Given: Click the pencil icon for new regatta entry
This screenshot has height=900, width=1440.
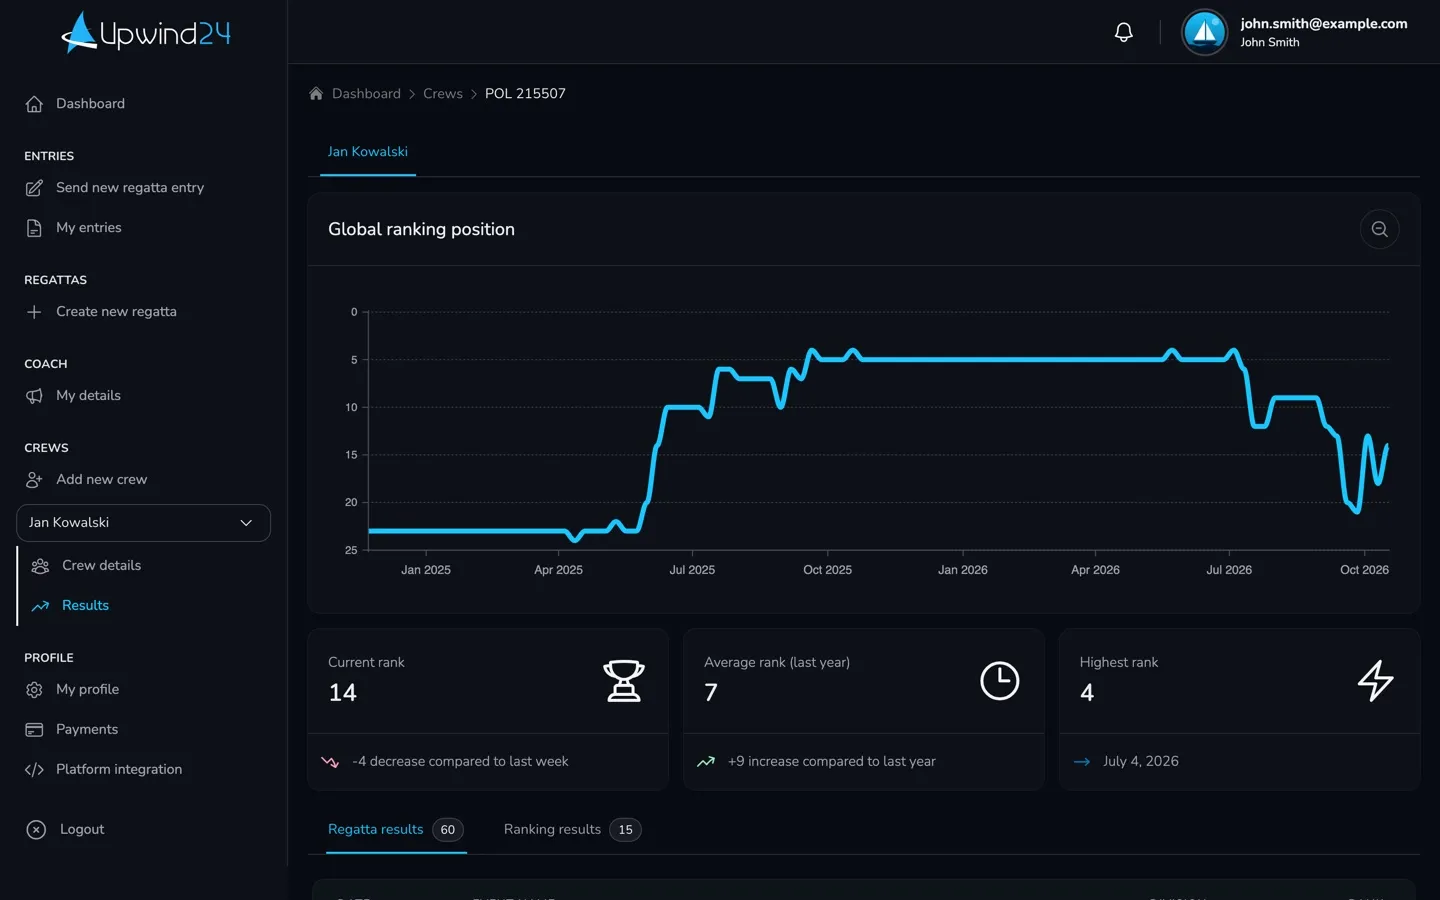Looking at the screenshot, I should (34, 188).
